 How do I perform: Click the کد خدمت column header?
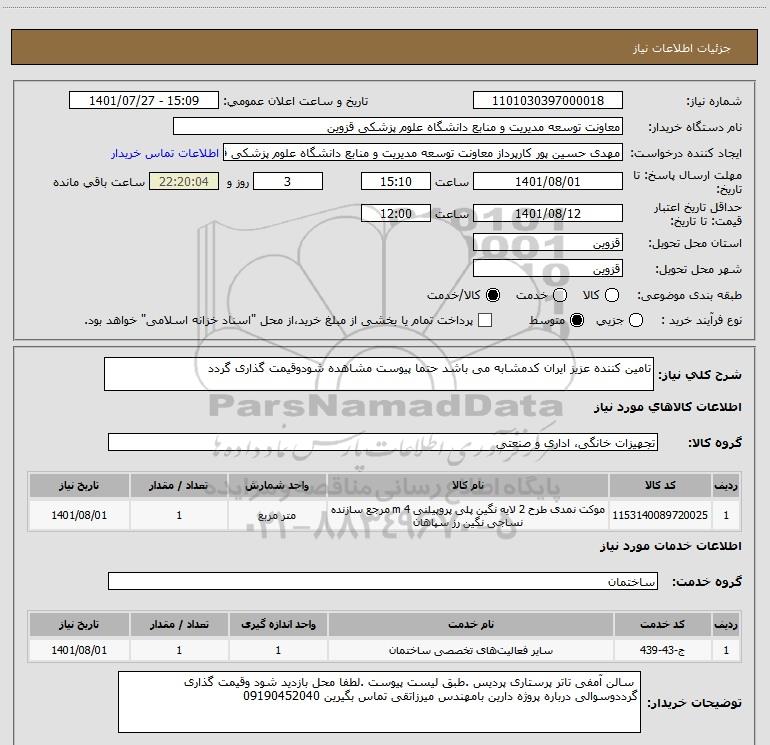[662, 624]
